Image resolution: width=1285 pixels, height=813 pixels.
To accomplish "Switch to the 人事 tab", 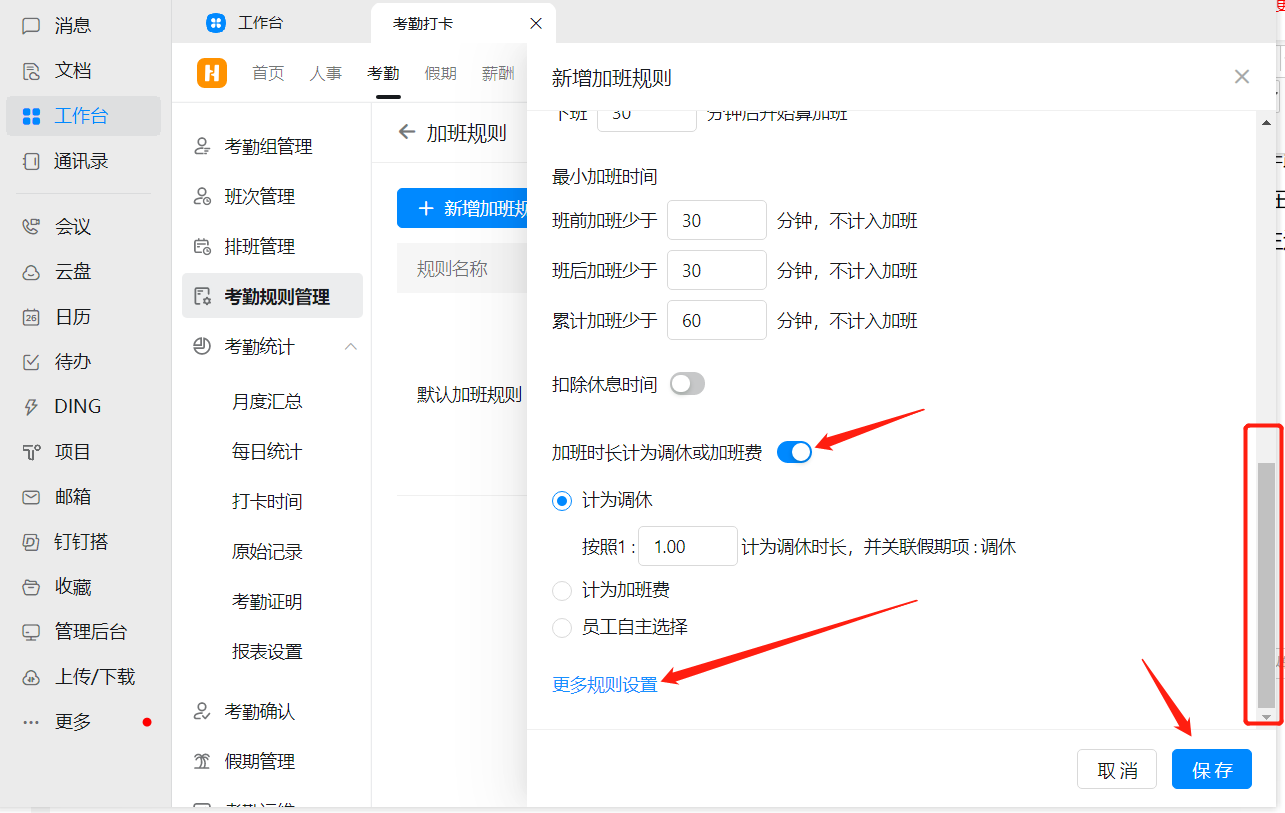I will (x=325, y=72).
